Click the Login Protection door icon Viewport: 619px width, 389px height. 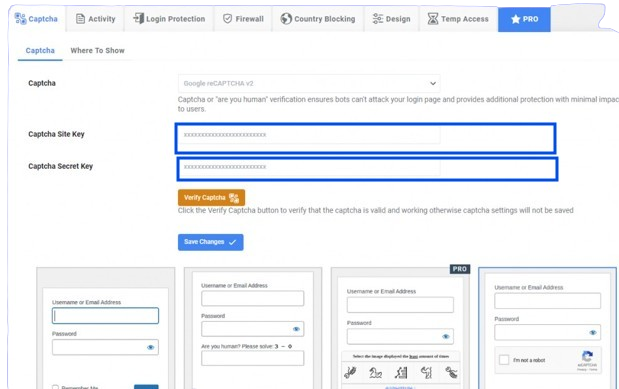pyautogui.click(x=138, y=18)
